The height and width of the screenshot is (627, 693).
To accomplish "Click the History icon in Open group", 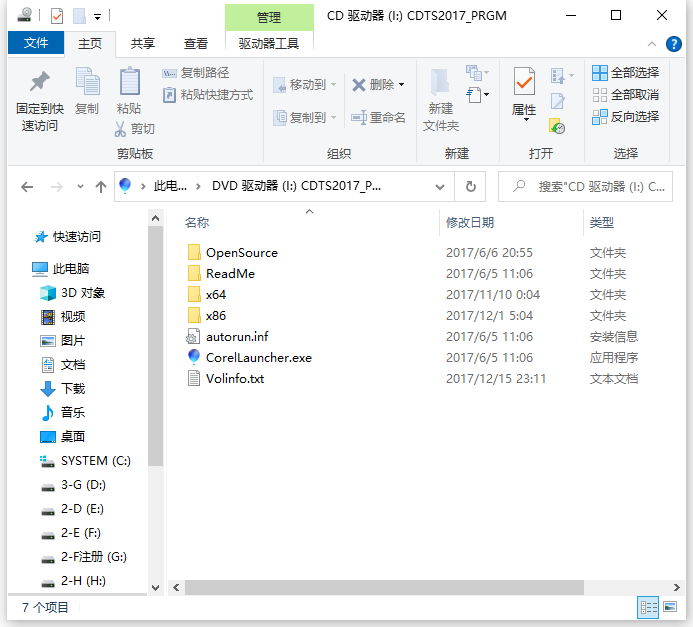I will pos(557,126).
